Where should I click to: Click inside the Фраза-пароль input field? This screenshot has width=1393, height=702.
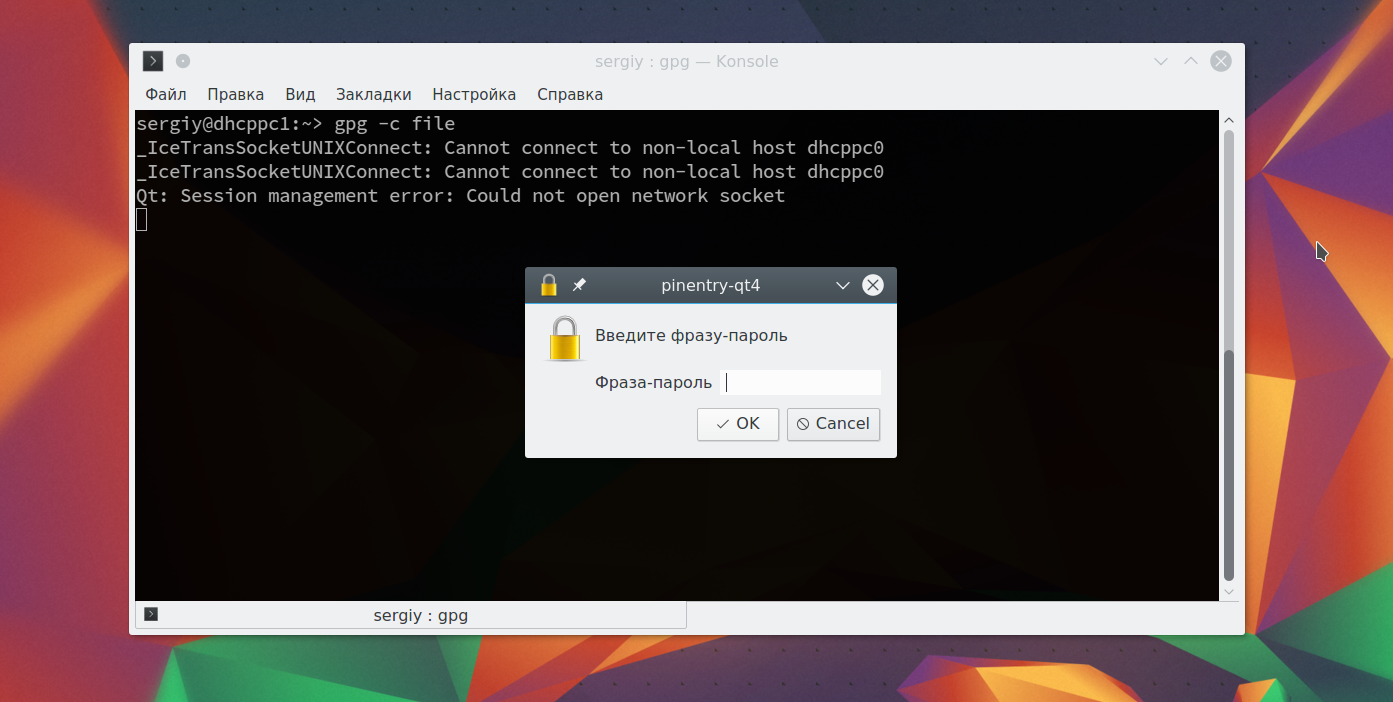point(800,382)
